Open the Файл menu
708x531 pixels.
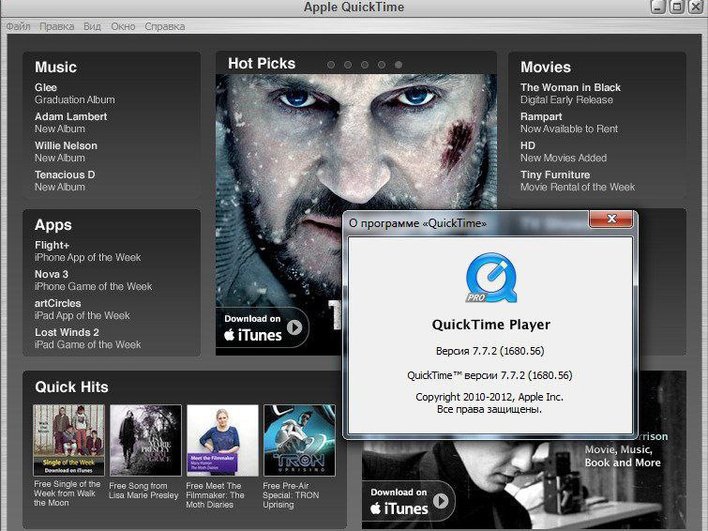(18, 26)
